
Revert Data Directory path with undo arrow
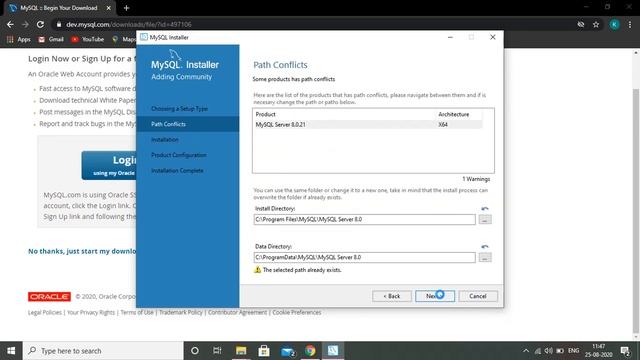point(484,247)
